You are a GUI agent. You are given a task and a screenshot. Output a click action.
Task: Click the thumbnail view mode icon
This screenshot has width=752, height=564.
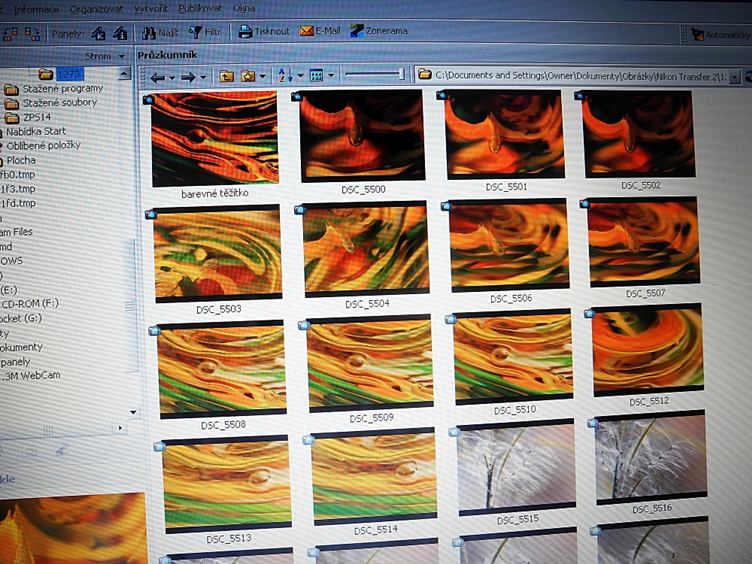(316, 75)
